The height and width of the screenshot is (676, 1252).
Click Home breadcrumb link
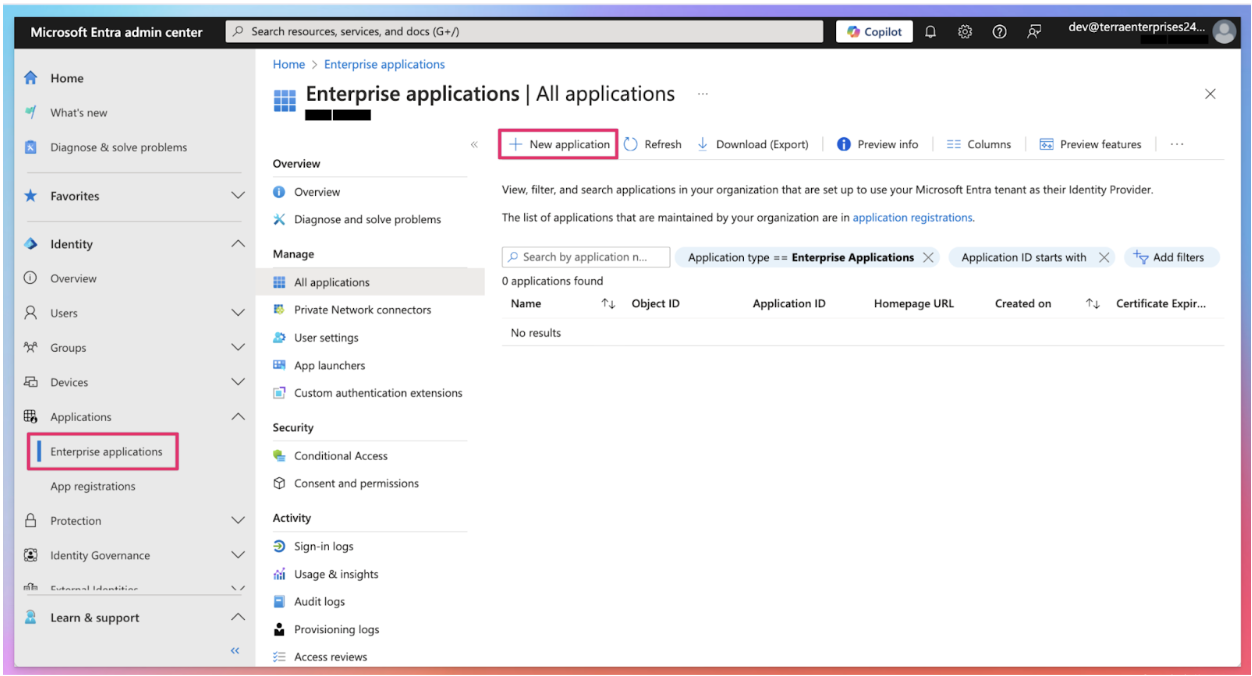[289, 64]
